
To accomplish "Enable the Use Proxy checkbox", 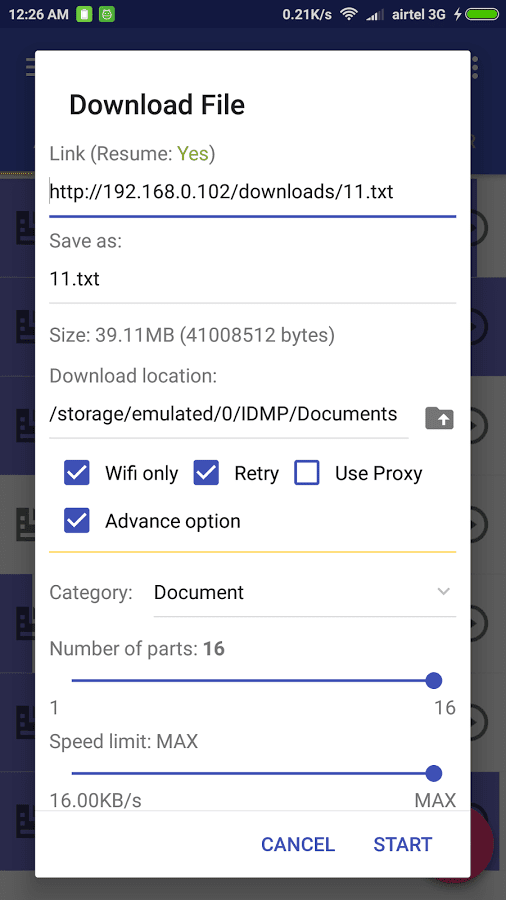I will click(307, 473).
